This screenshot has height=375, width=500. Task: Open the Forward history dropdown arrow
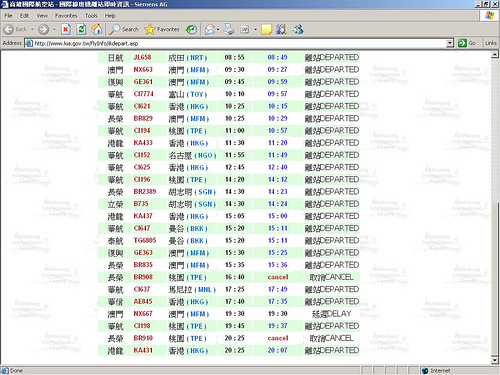pos(54,30)
